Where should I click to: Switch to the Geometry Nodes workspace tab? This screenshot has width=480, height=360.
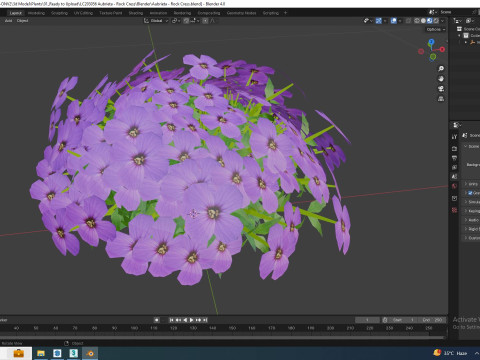[241, 13]
